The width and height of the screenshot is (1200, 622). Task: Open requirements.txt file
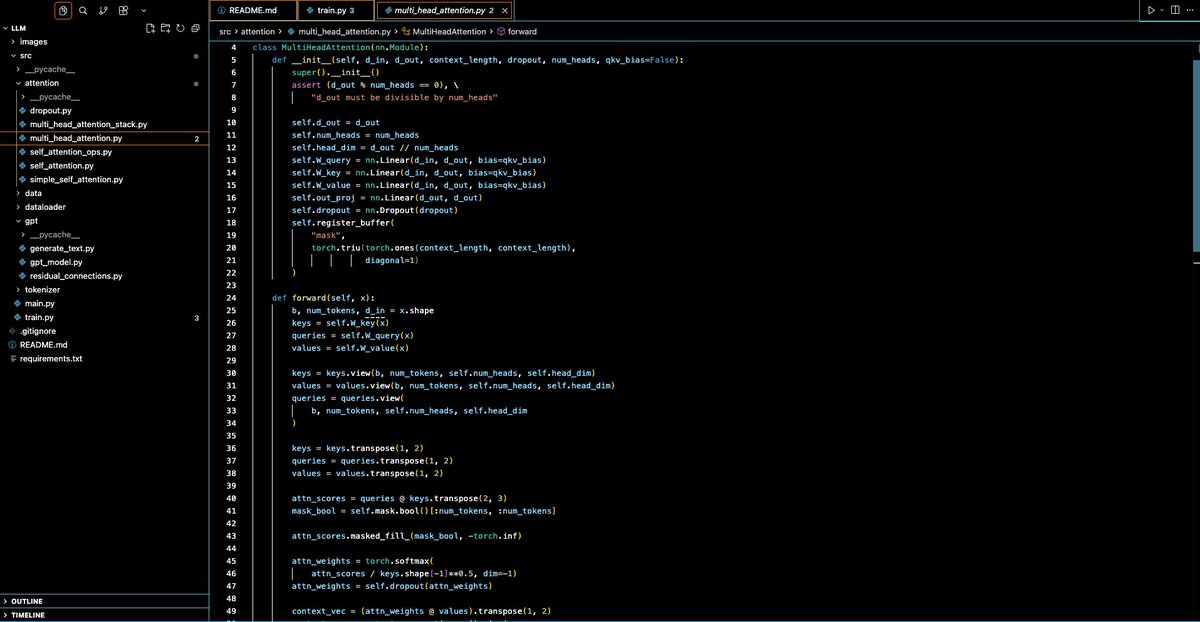point(104,358)
